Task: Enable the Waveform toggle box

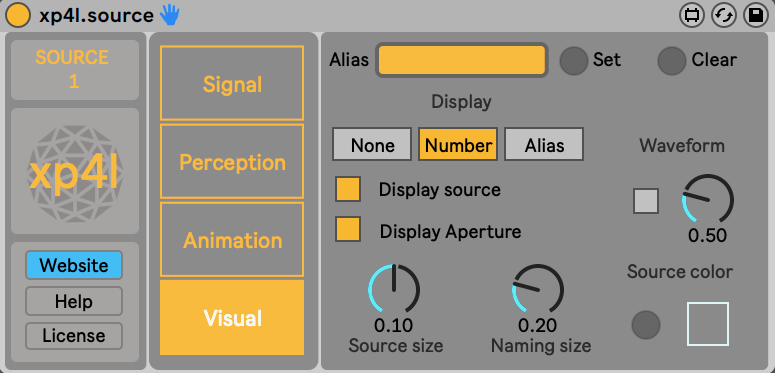Action: pyautogui.click(x=646, y=201)
